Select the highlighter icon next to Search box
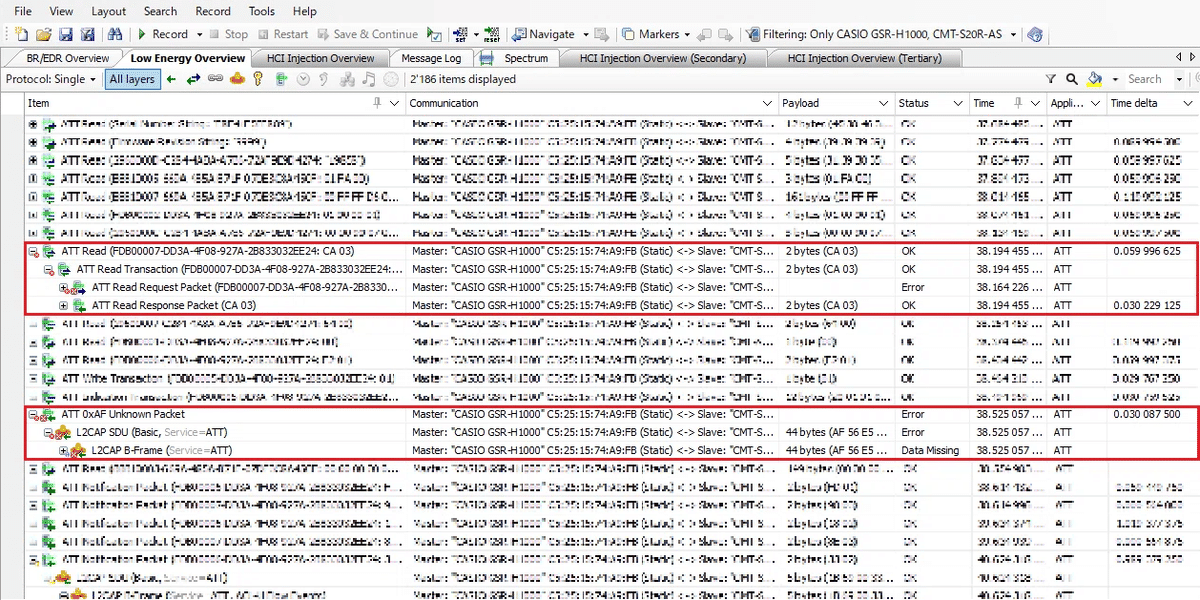1200x600 pixels. point(1093,79)
